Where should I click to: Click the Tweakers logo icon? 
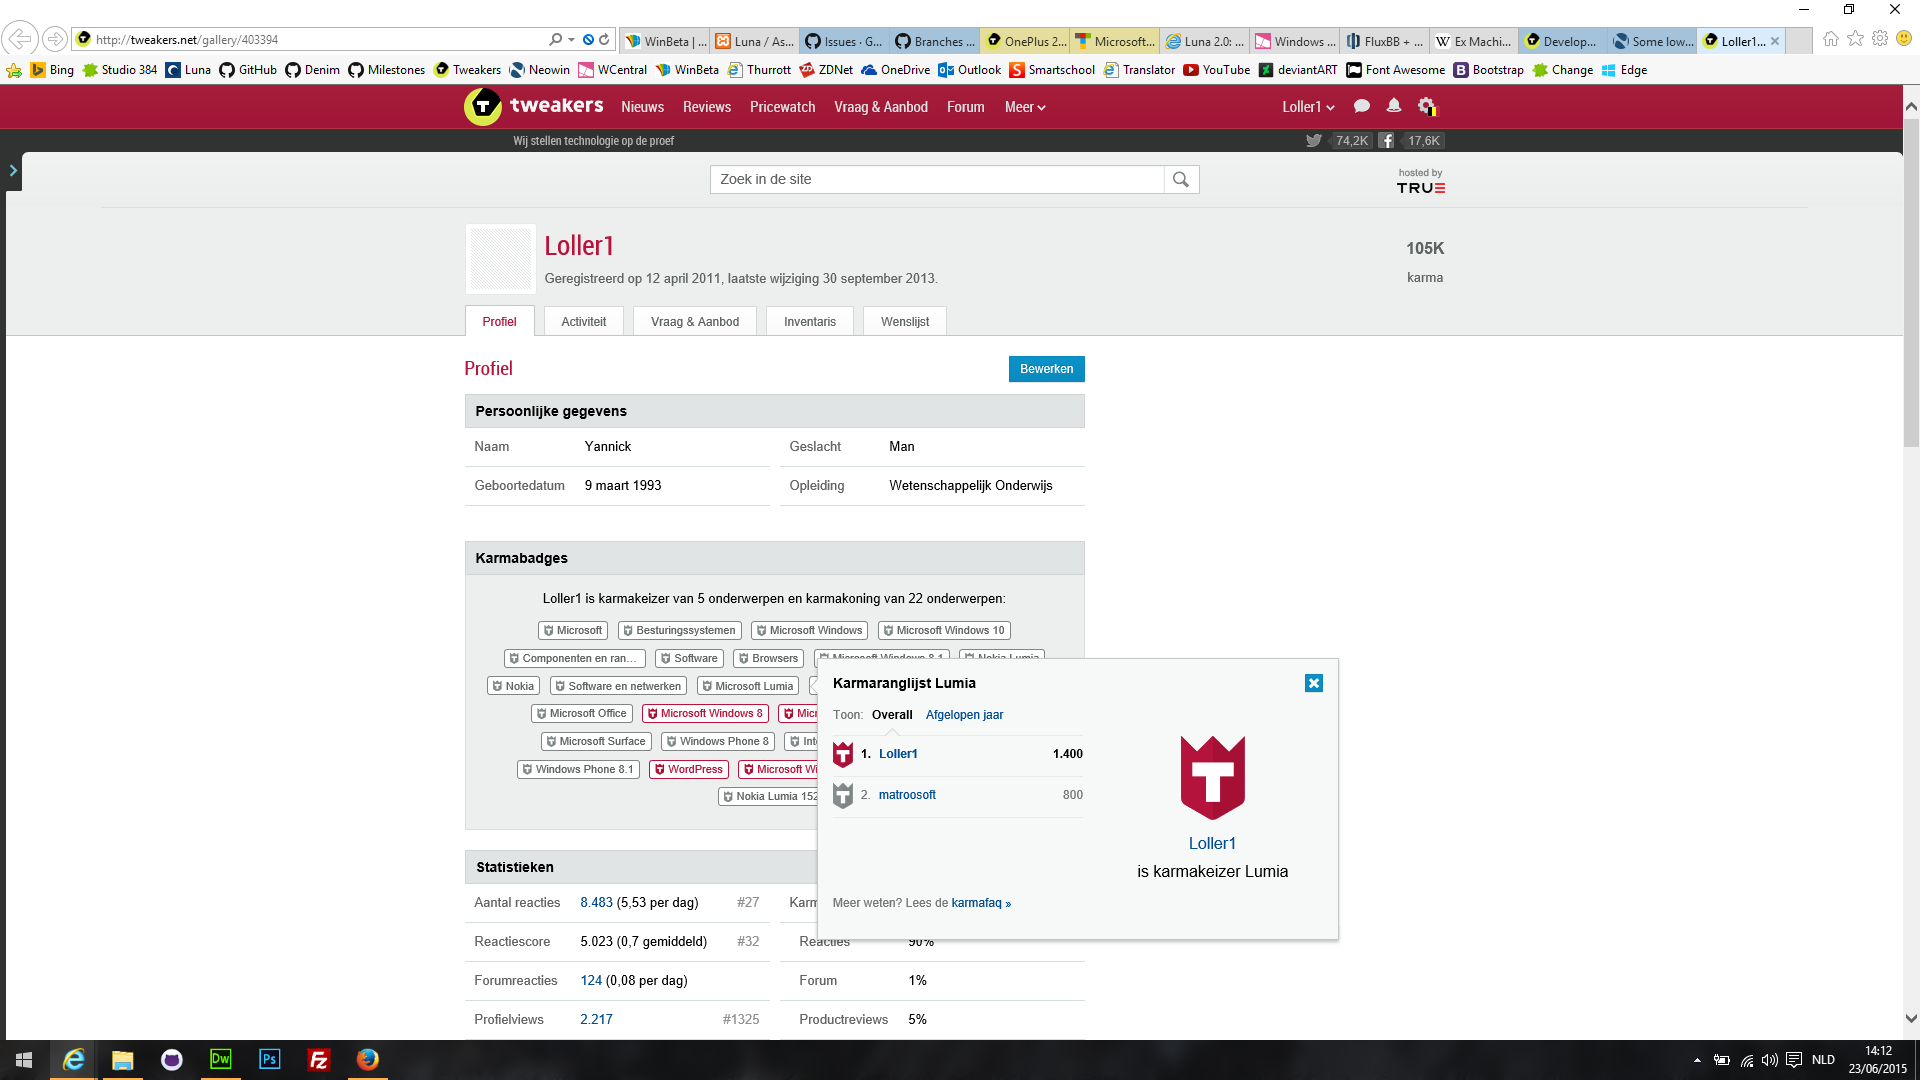click(x=483, y=106)
